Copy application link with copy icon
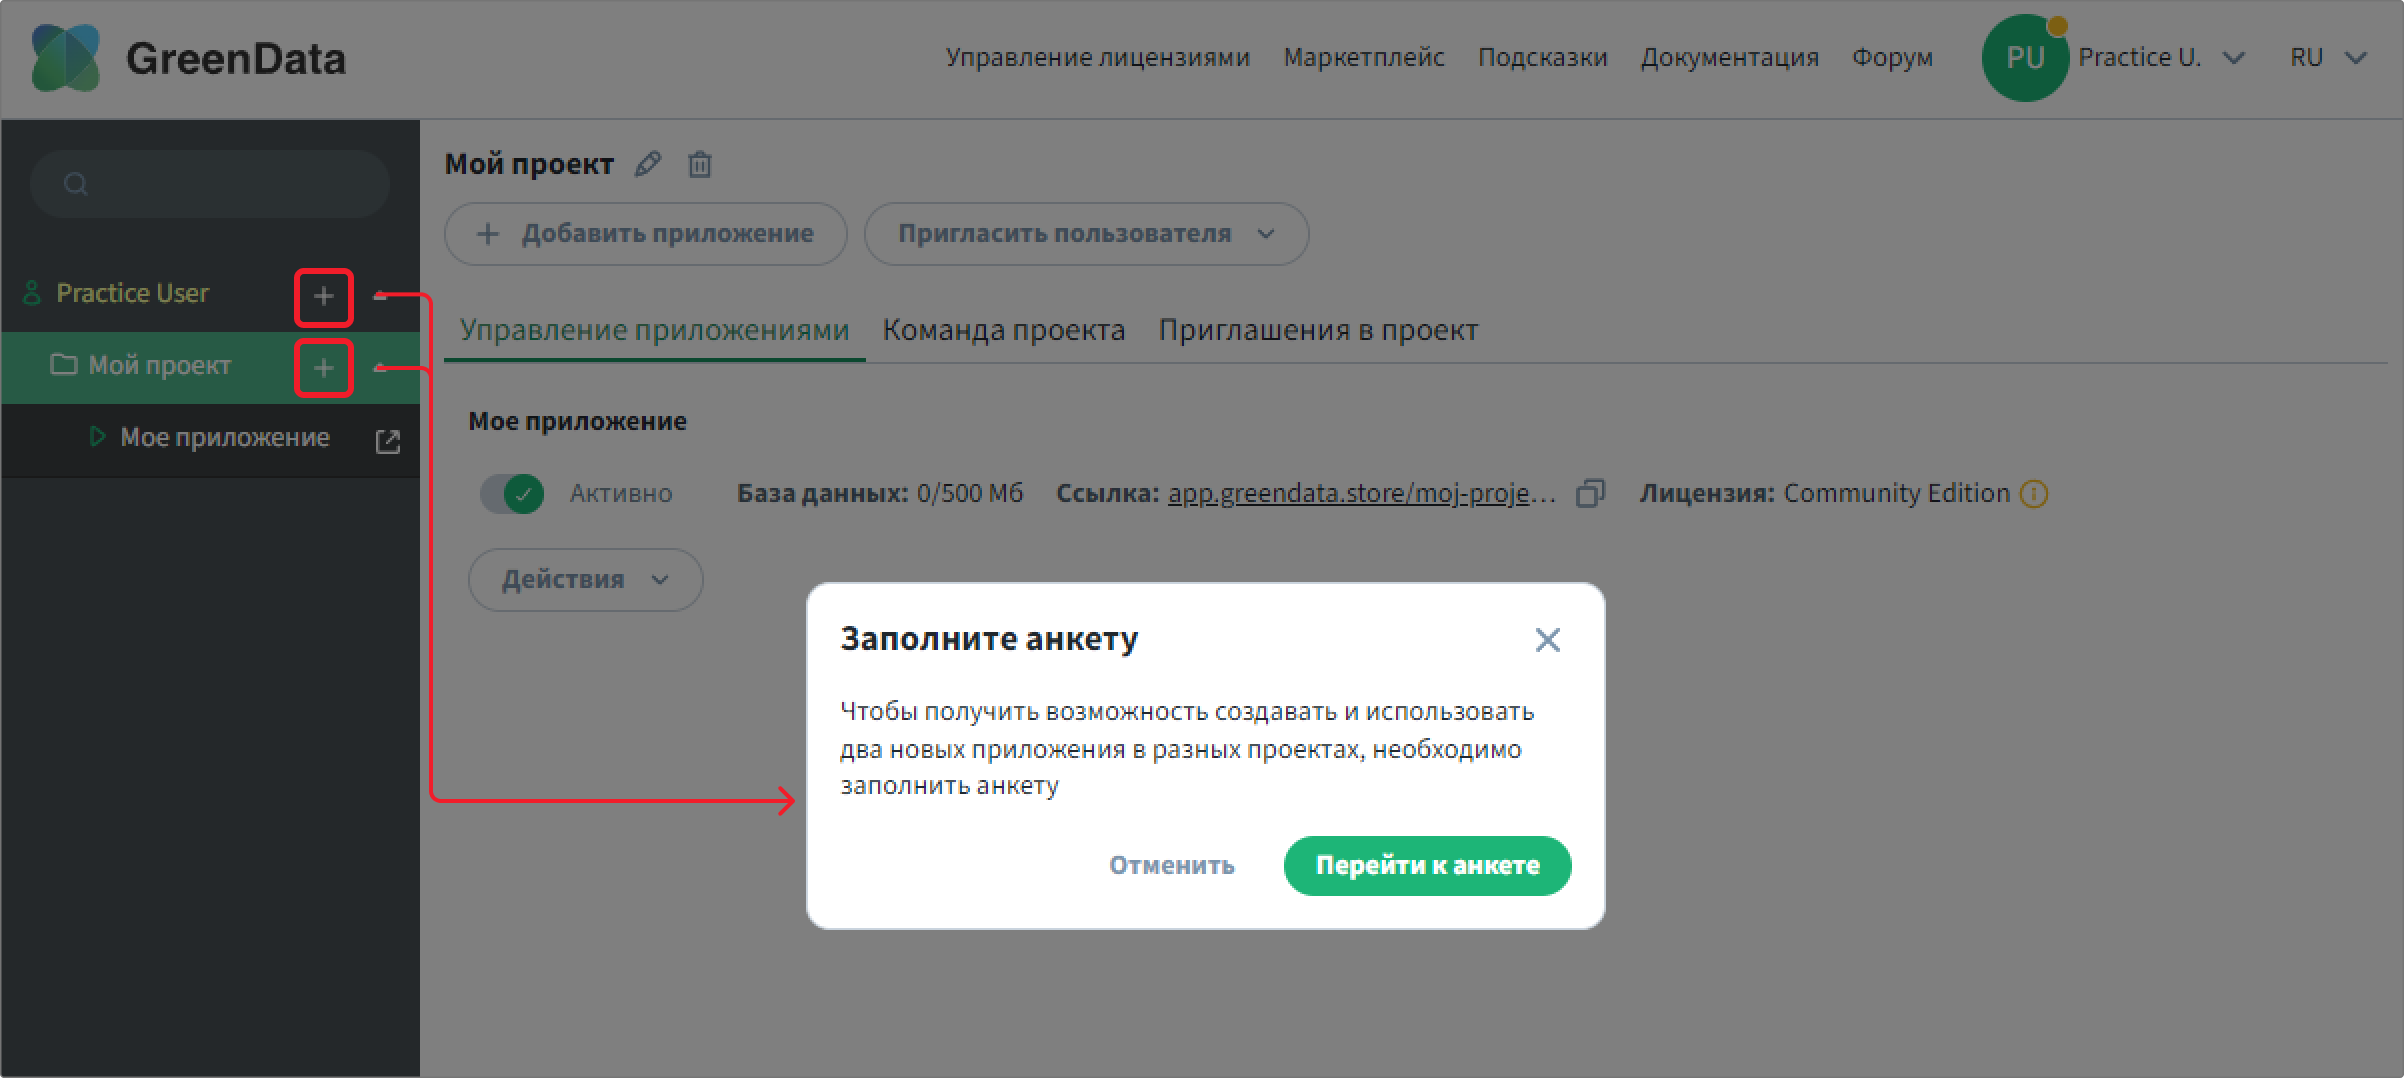Screen dimensions: 2404x1078 point(1590,493)
